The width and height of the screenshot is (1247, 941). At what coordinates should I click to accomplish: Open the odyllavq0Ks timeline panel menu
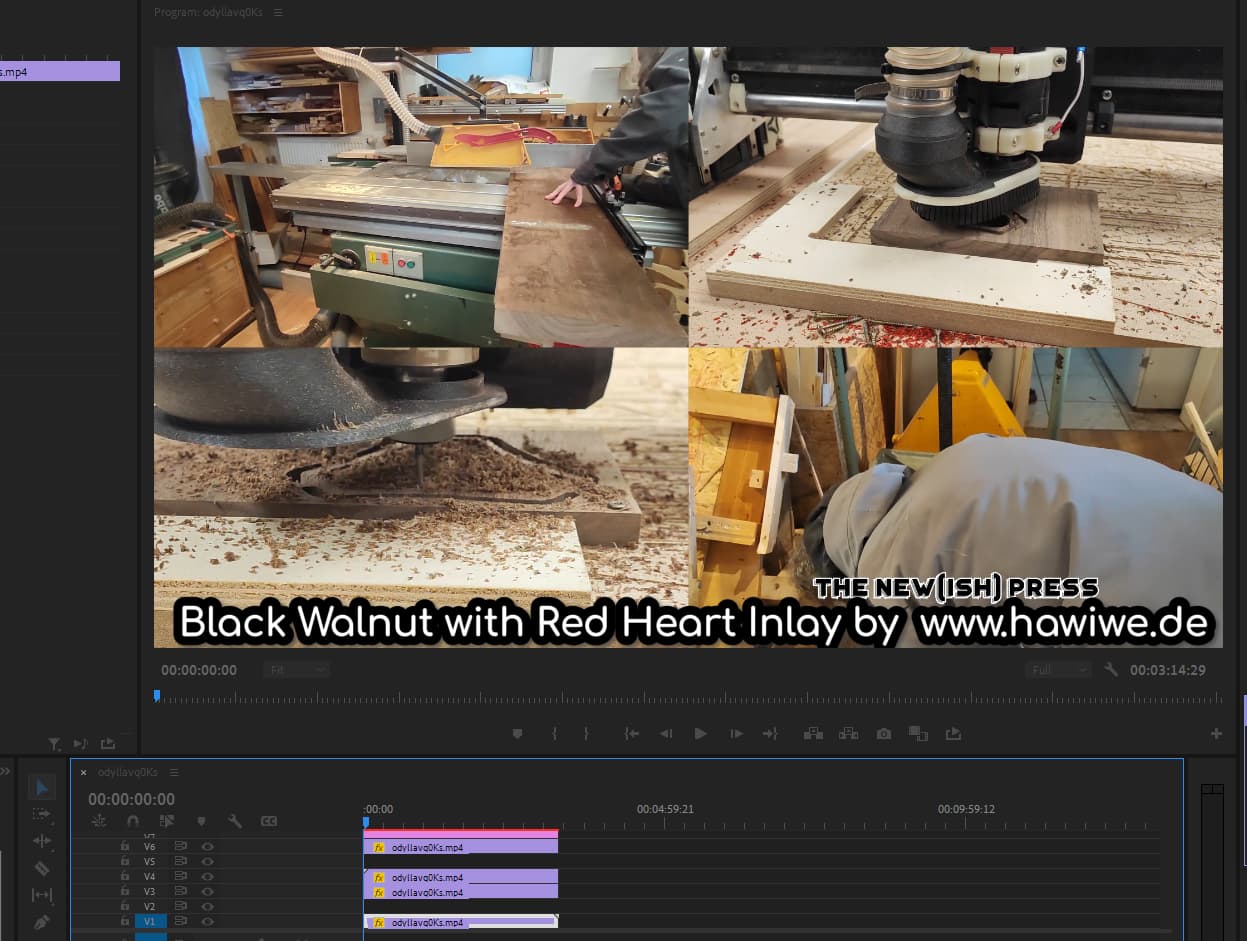174,773
